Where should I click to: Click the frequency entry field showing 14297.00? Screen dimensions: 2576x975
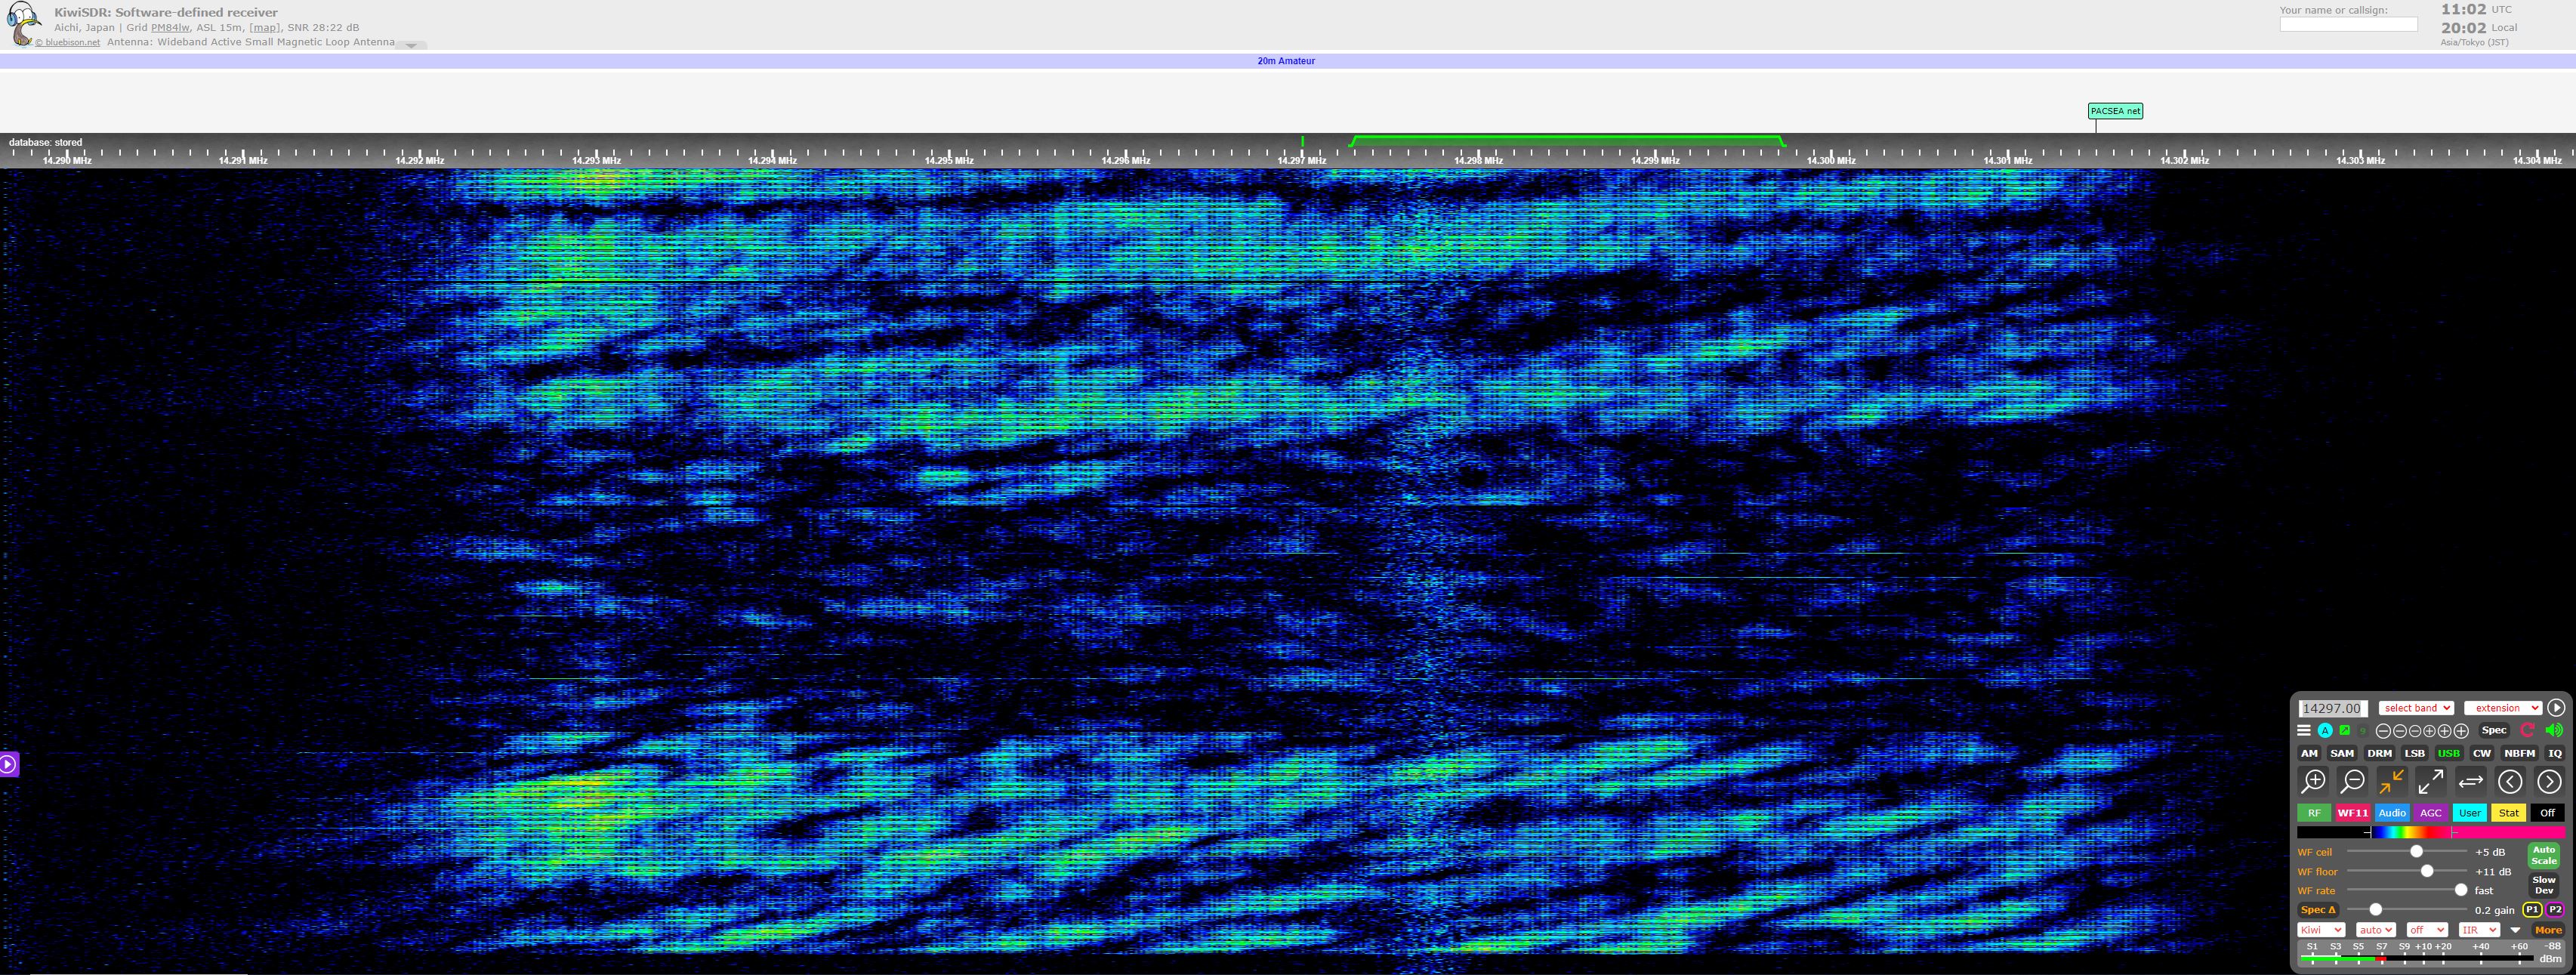pyautogui.click(x=2332, y=708)
